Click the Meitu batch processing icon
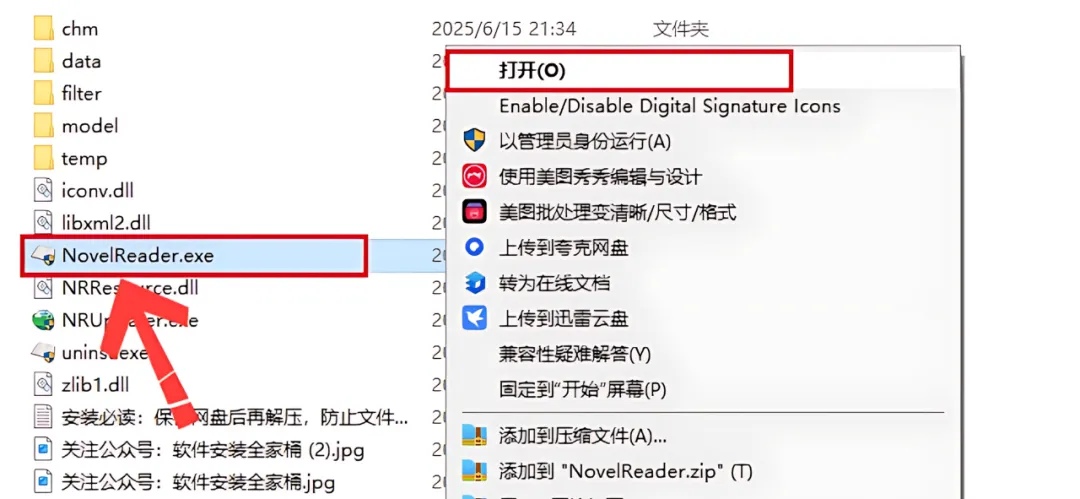The image size is (1080, 499). 475,212
